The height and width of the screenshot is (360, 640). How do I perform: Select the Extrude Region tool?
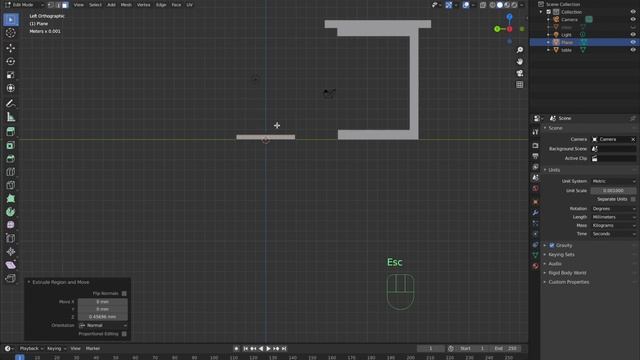tap(11, 132)
